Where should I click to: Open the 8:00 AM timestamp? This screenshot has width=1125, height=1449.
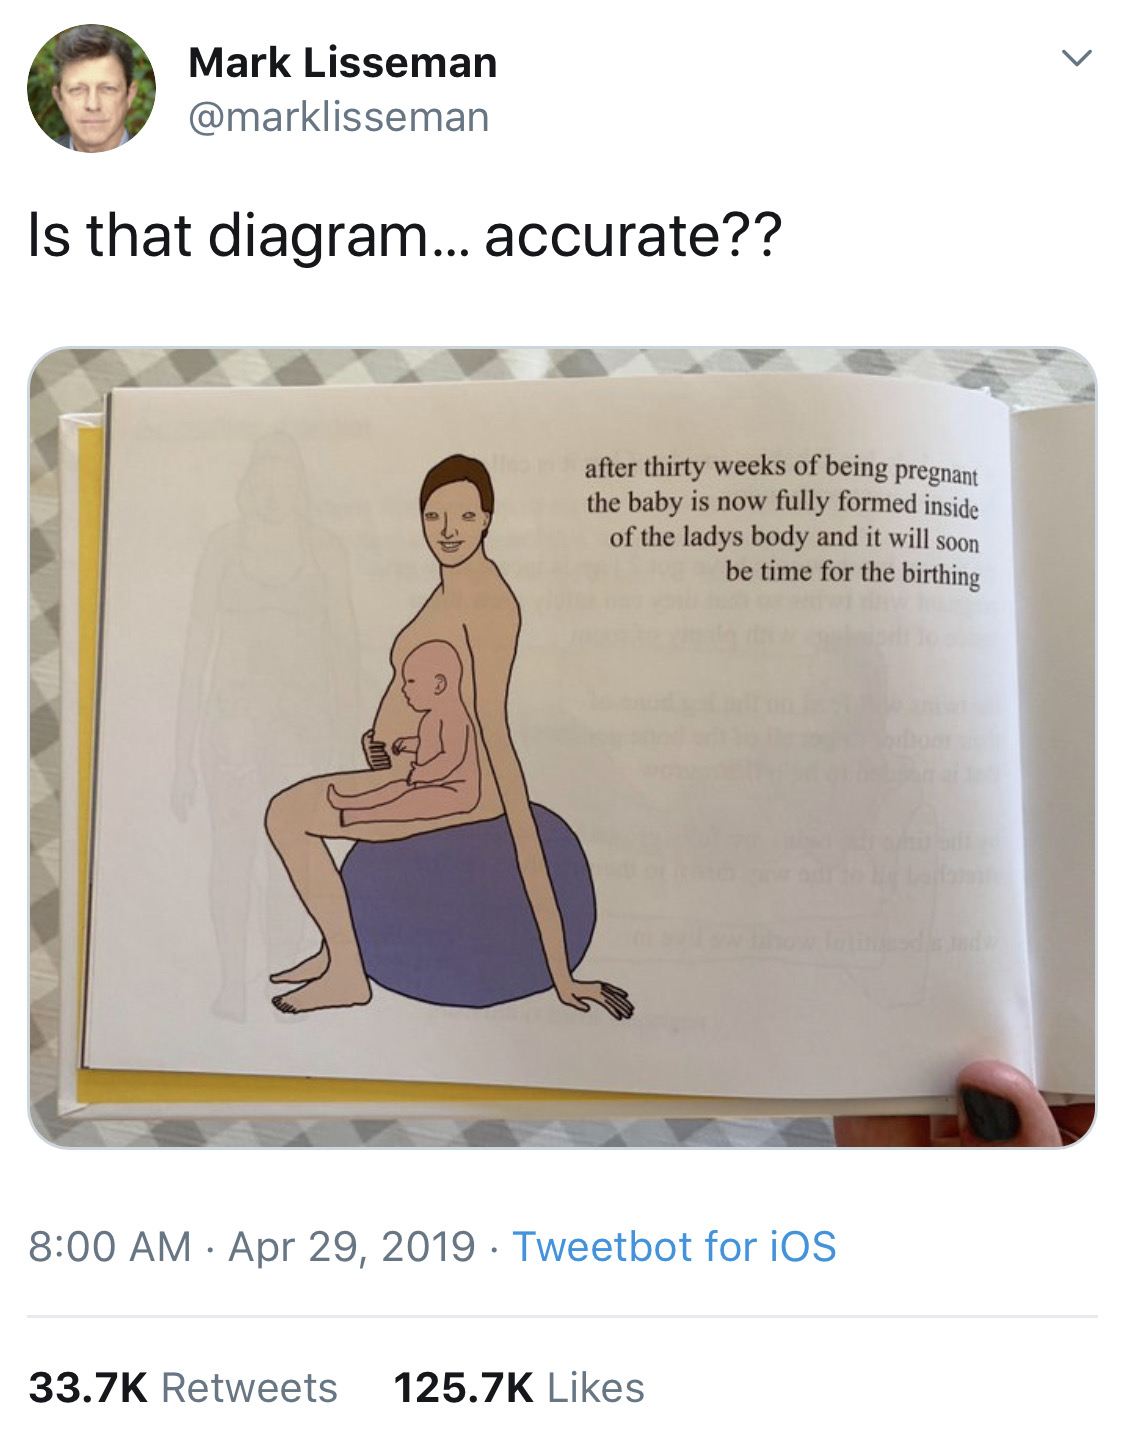pos(110,1247)
